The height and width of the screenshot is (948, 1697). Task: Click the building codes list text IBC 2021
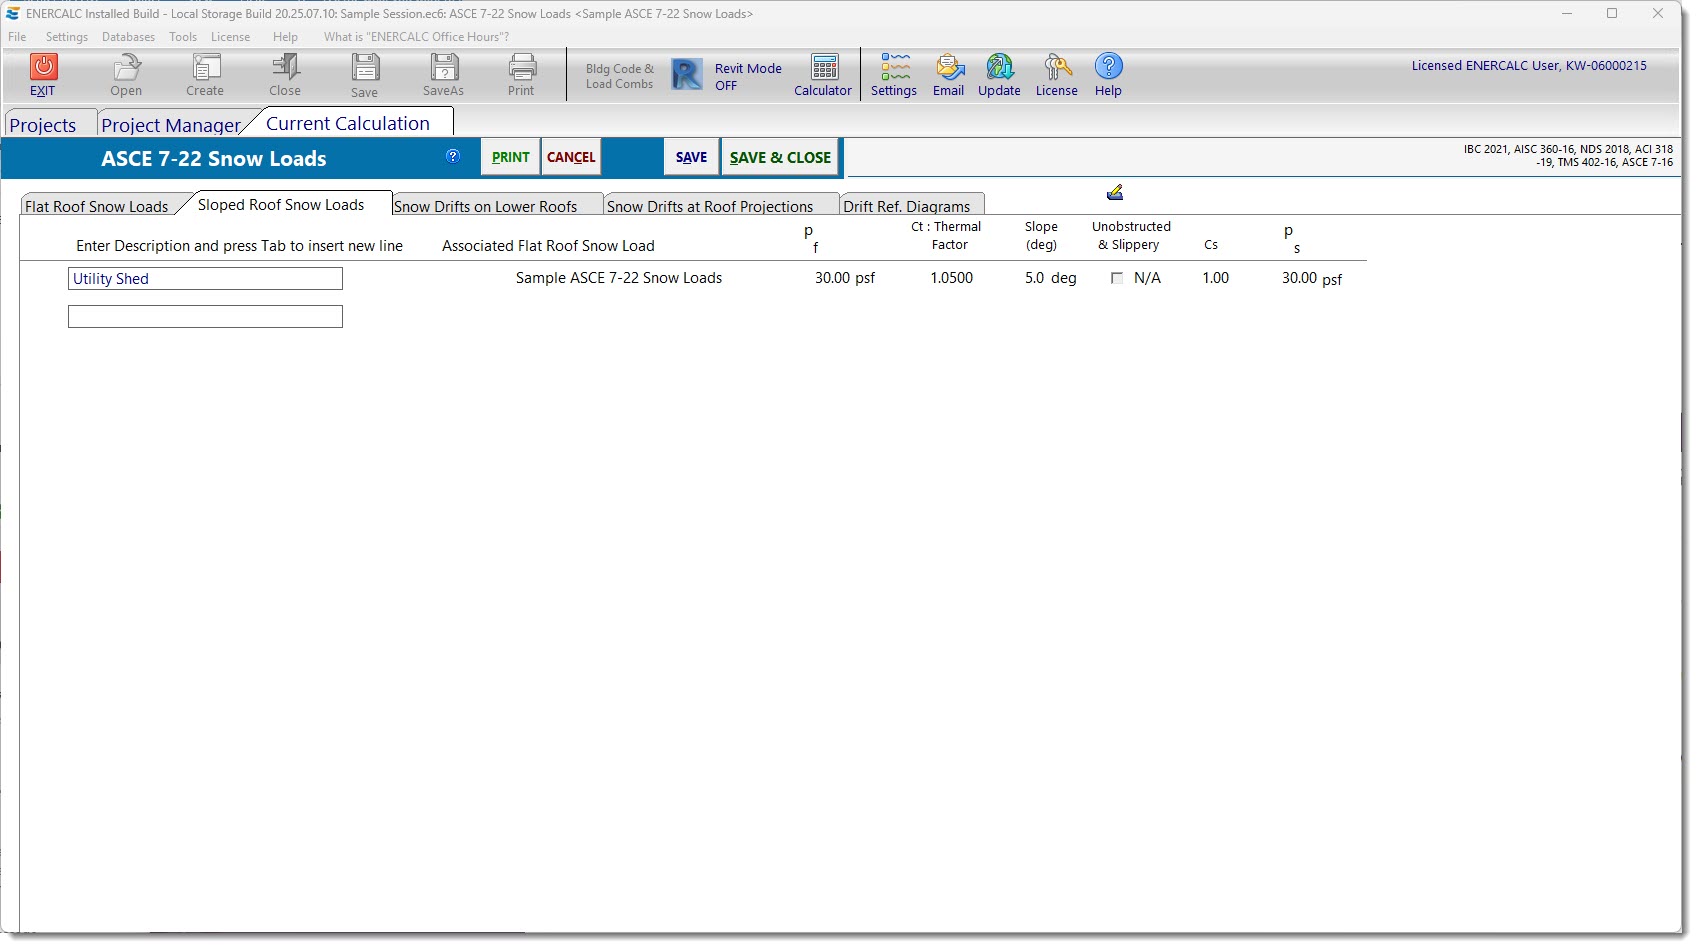click(x=1568, y=155)
